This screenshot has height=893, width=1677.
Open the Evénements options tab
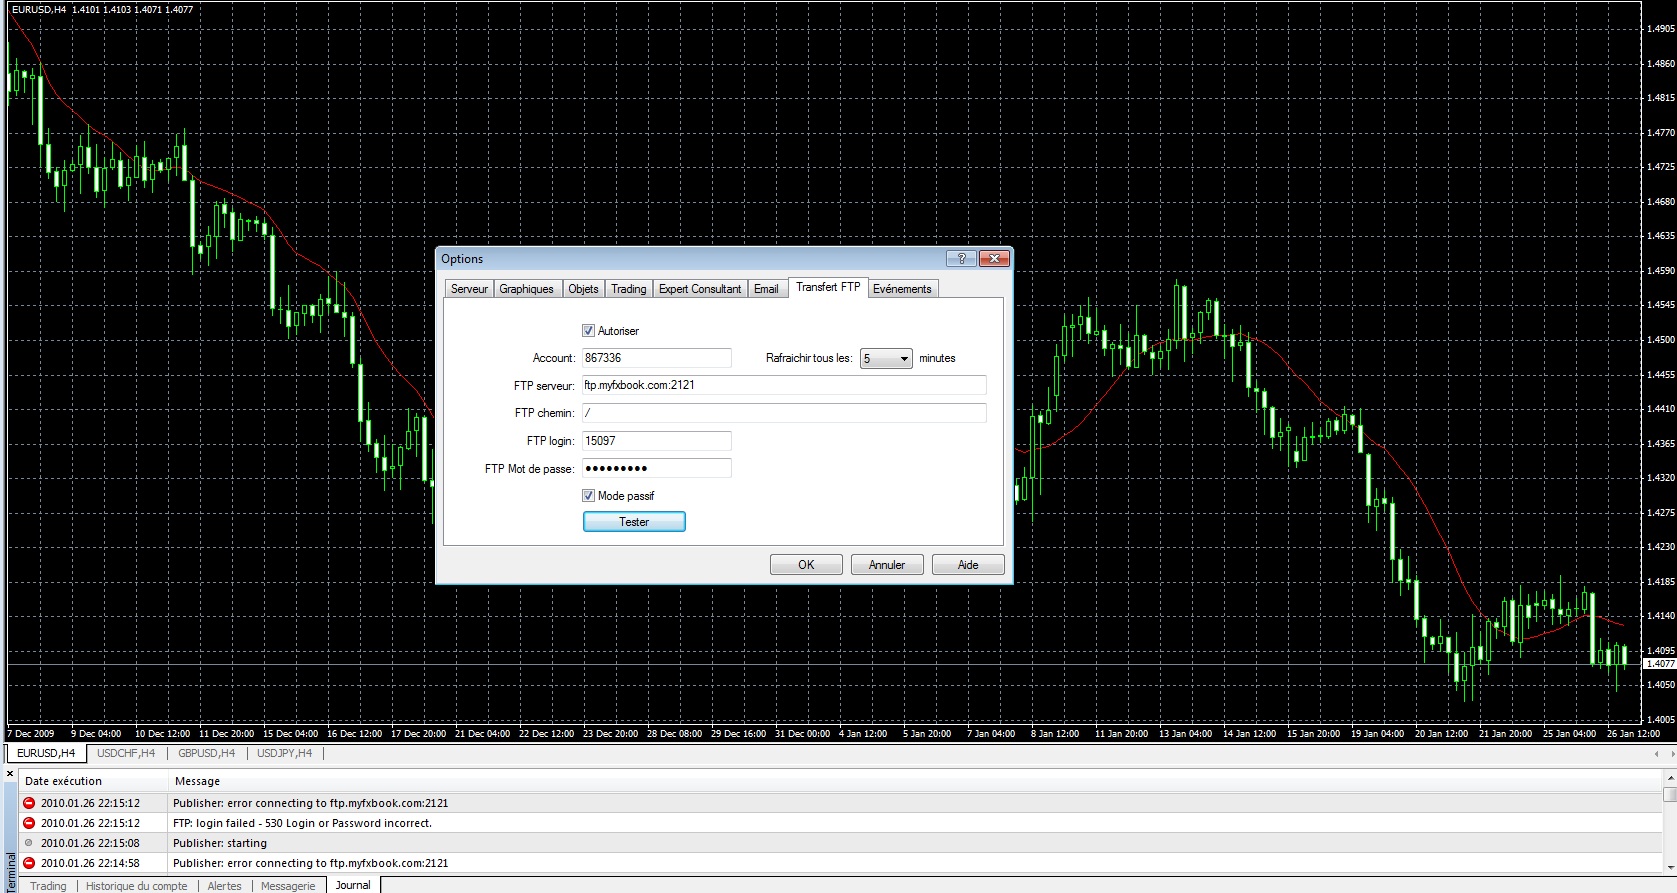click(x=901, y=289)
